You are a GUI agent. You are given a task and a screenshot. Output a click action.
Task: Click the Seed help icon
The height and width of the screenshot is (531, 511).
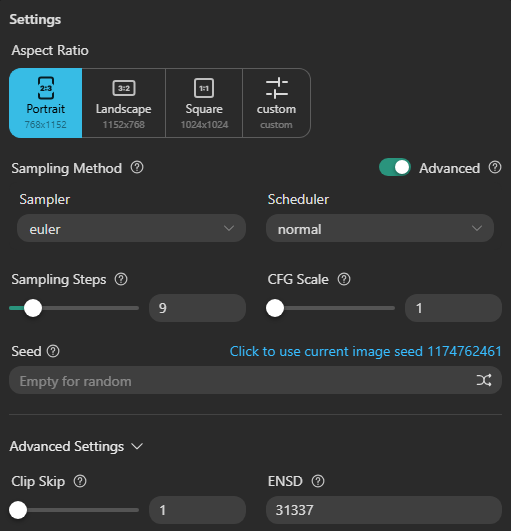53,351
